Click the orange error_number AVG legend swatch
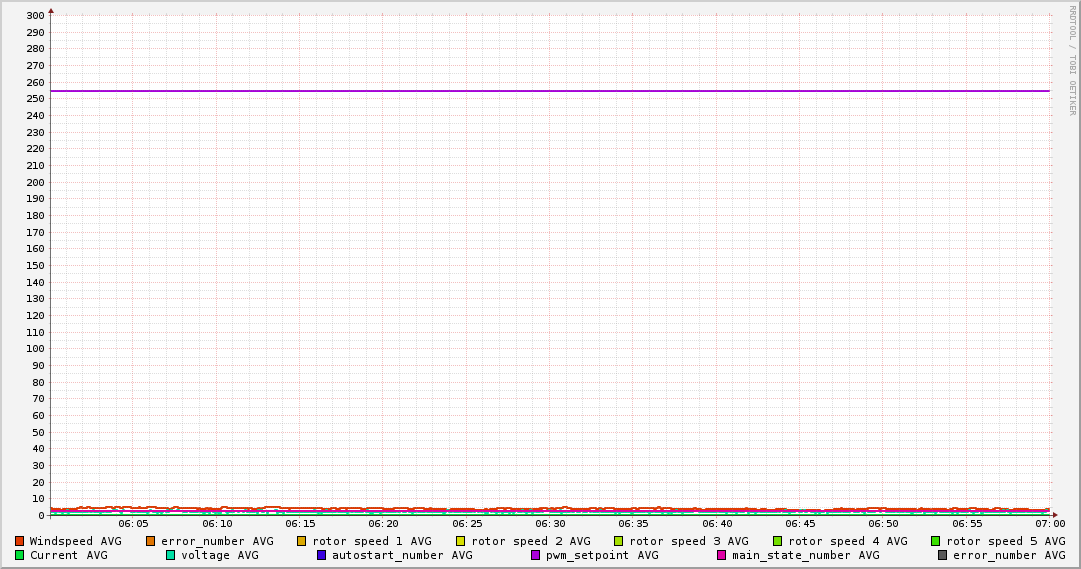This screenshot has width=1081, height=569. click(x=150, y=541)
